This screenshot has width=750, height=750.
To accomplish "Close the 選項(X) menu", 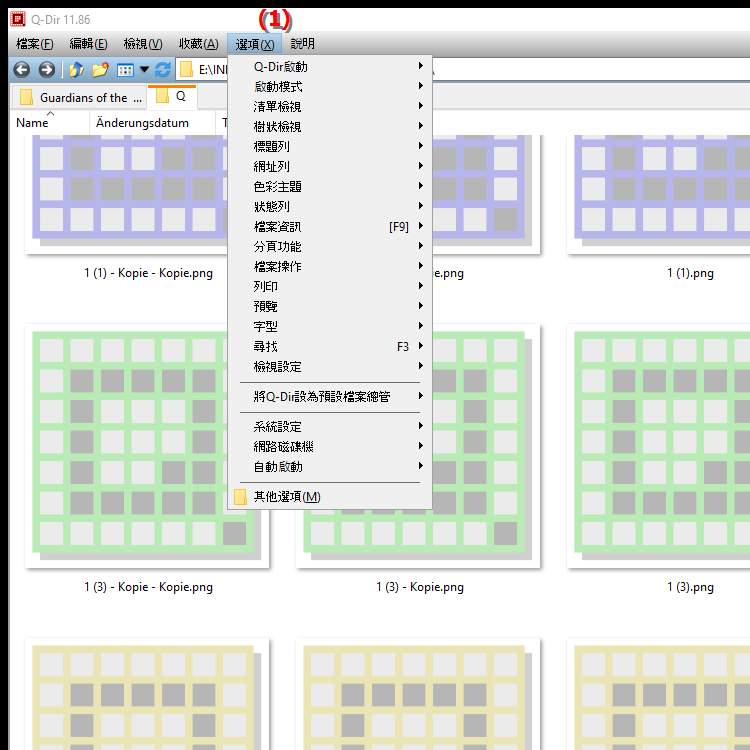I will [254, 44].
